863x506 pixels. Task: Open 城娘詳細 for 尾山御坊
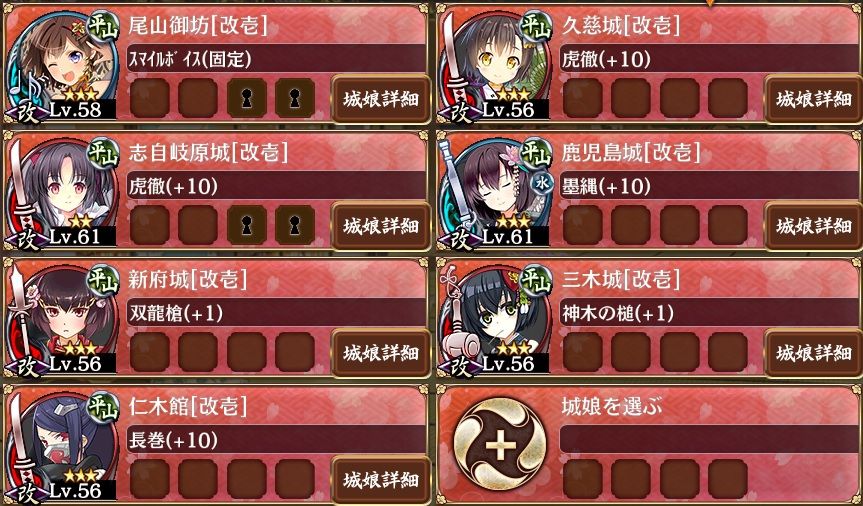(381, 99)
